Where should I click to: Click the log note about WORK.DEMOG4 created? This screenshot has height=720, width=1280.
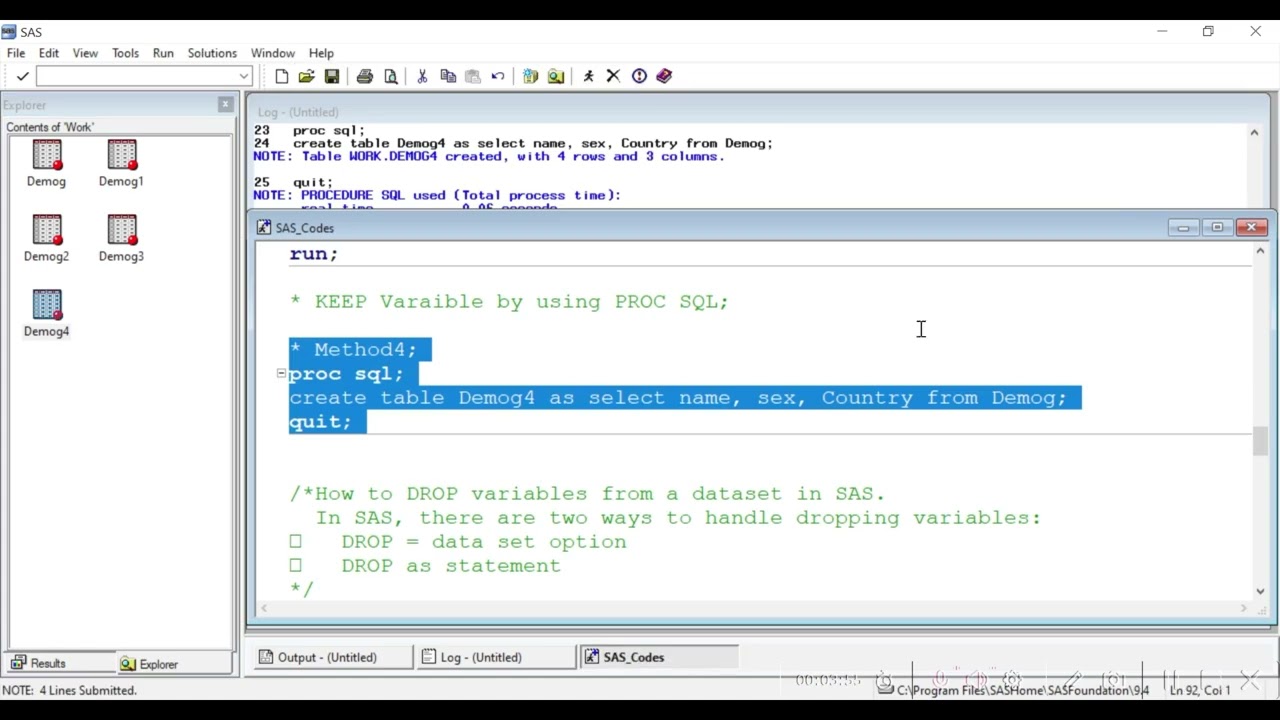tap(489, 156)
